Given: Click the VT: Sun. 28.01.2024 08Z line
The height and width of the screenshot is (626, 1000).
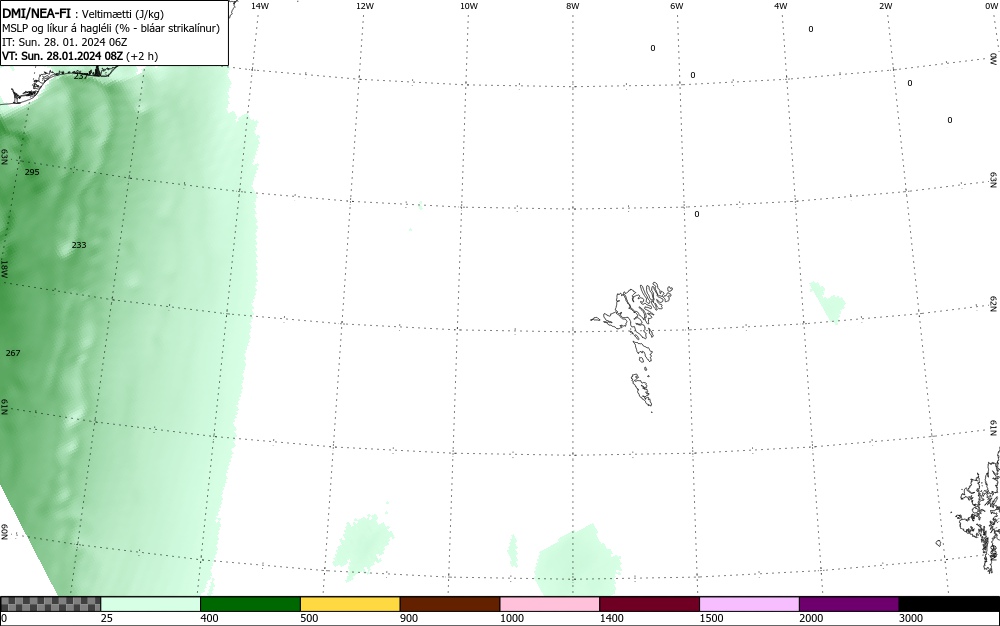Looking at the screenshot, I should [80, 56].
